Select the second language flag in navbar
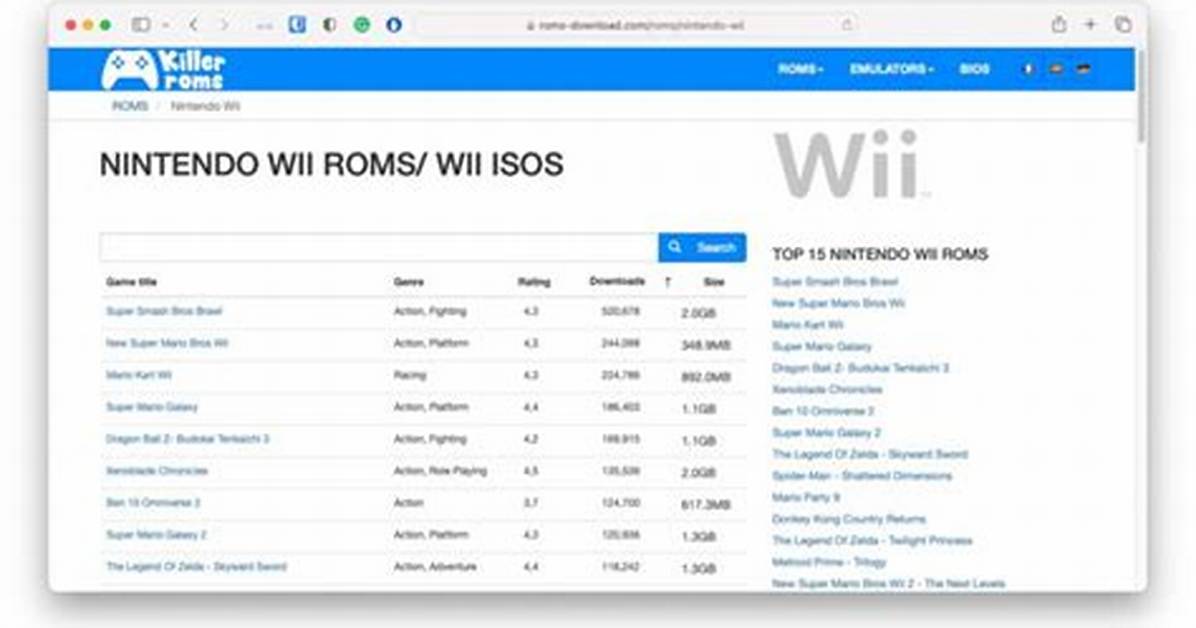The width and height of the screenshot is (1196, 628). point(1056,69)
